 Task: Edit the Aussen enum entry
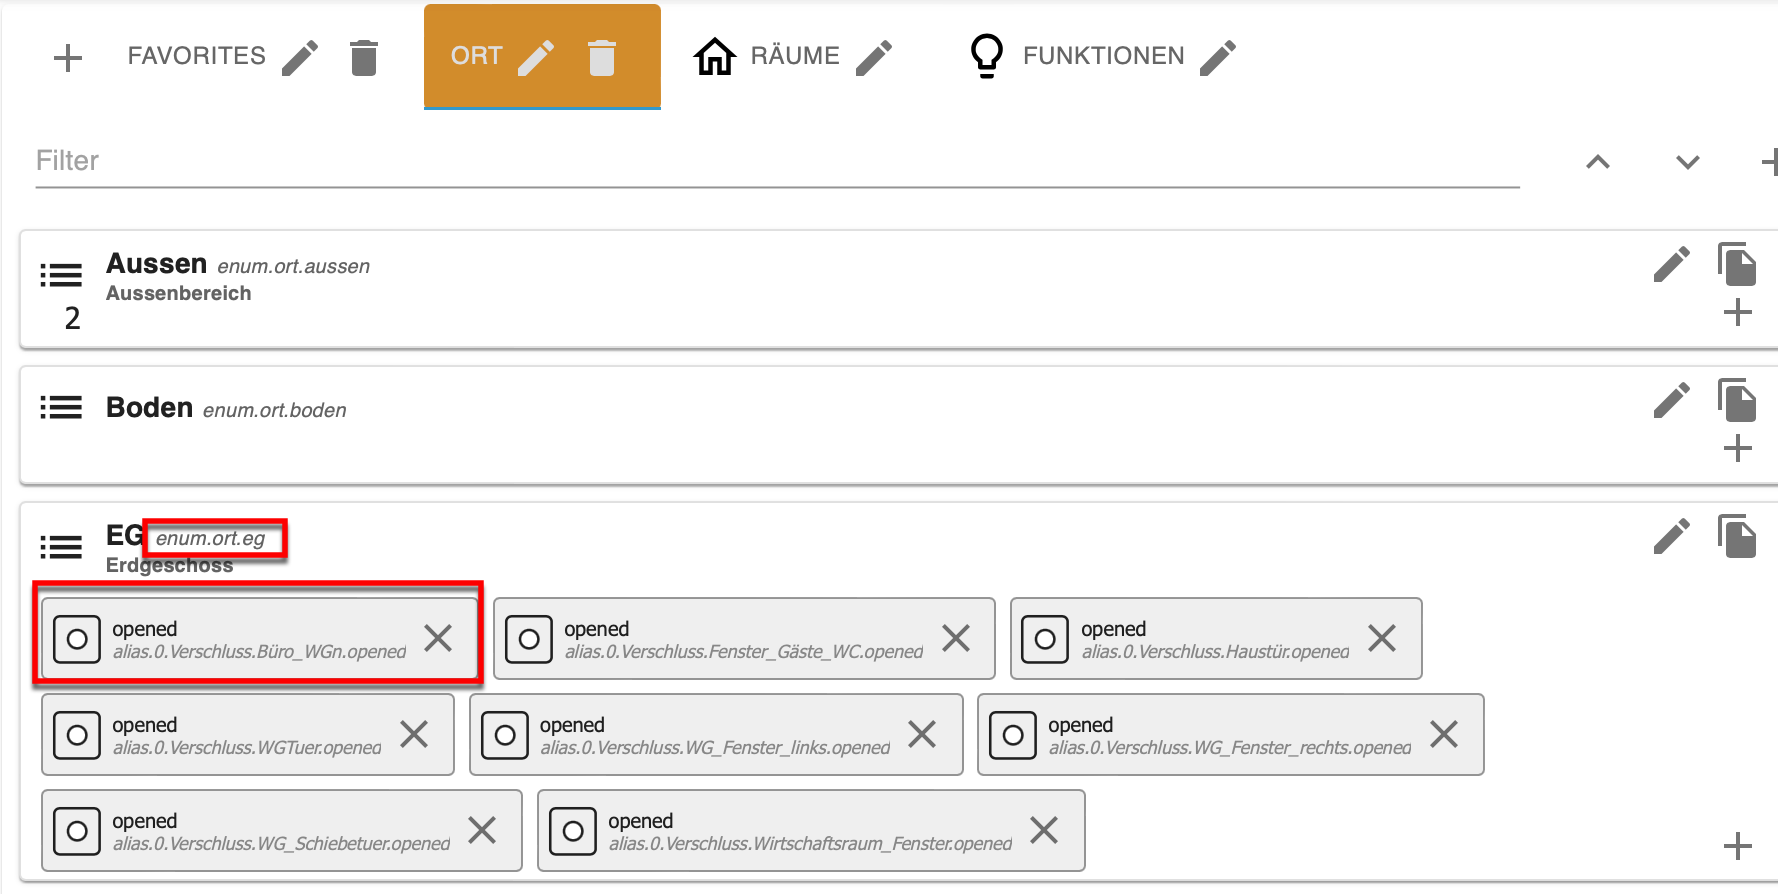[1671, 265]
